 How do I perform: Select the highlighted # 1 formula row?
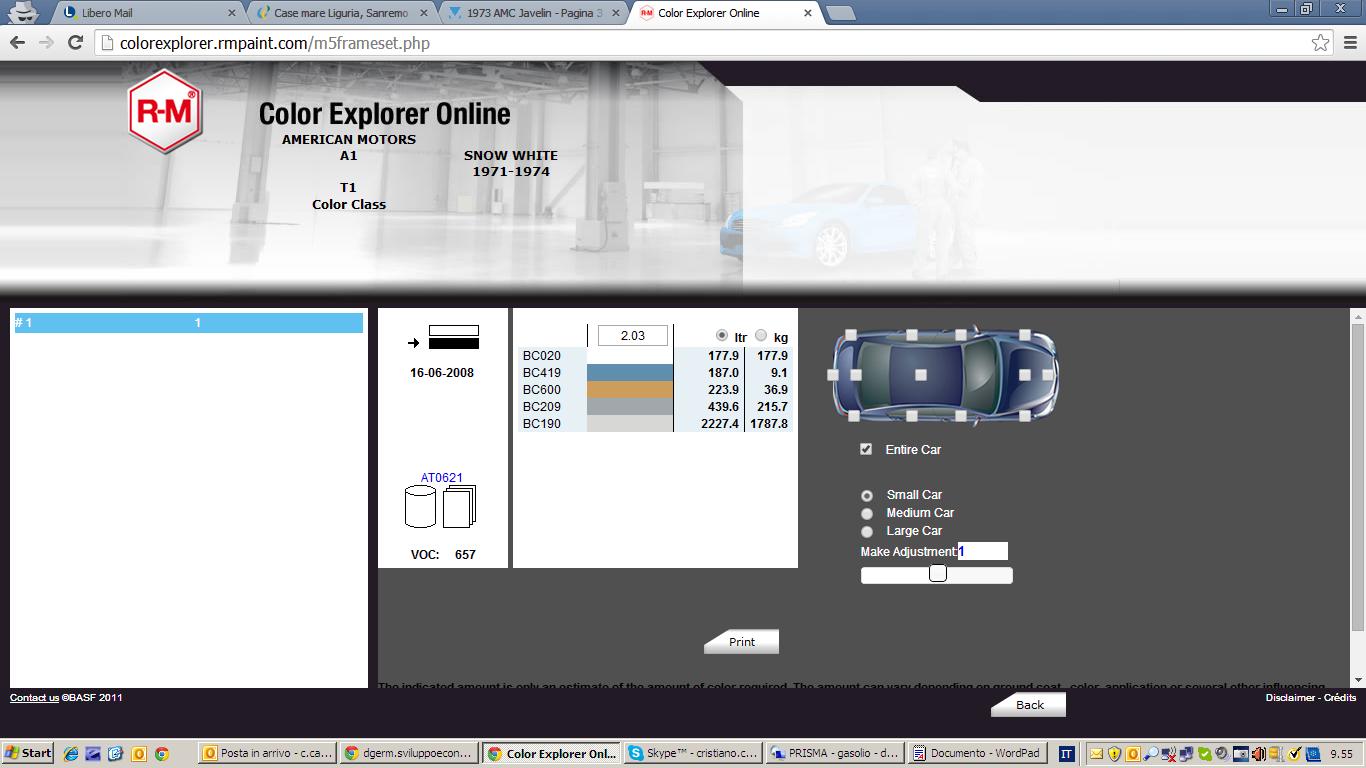(x=188, y=323)
